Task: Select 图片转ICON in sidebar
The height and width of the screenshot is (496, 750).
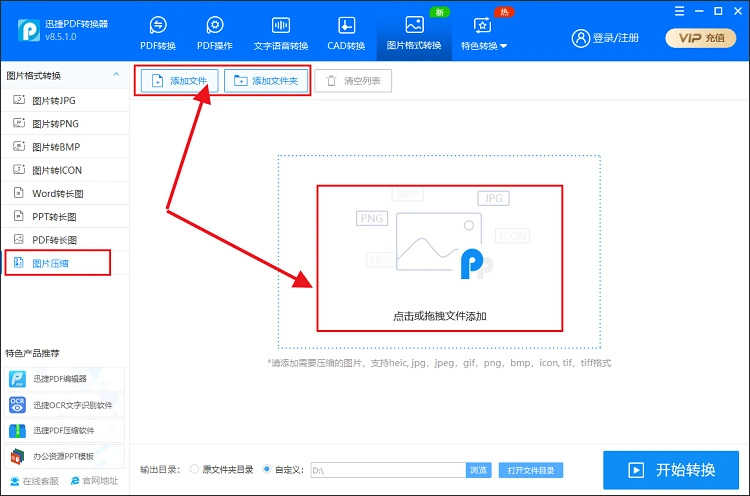Action: pos(65,170)
